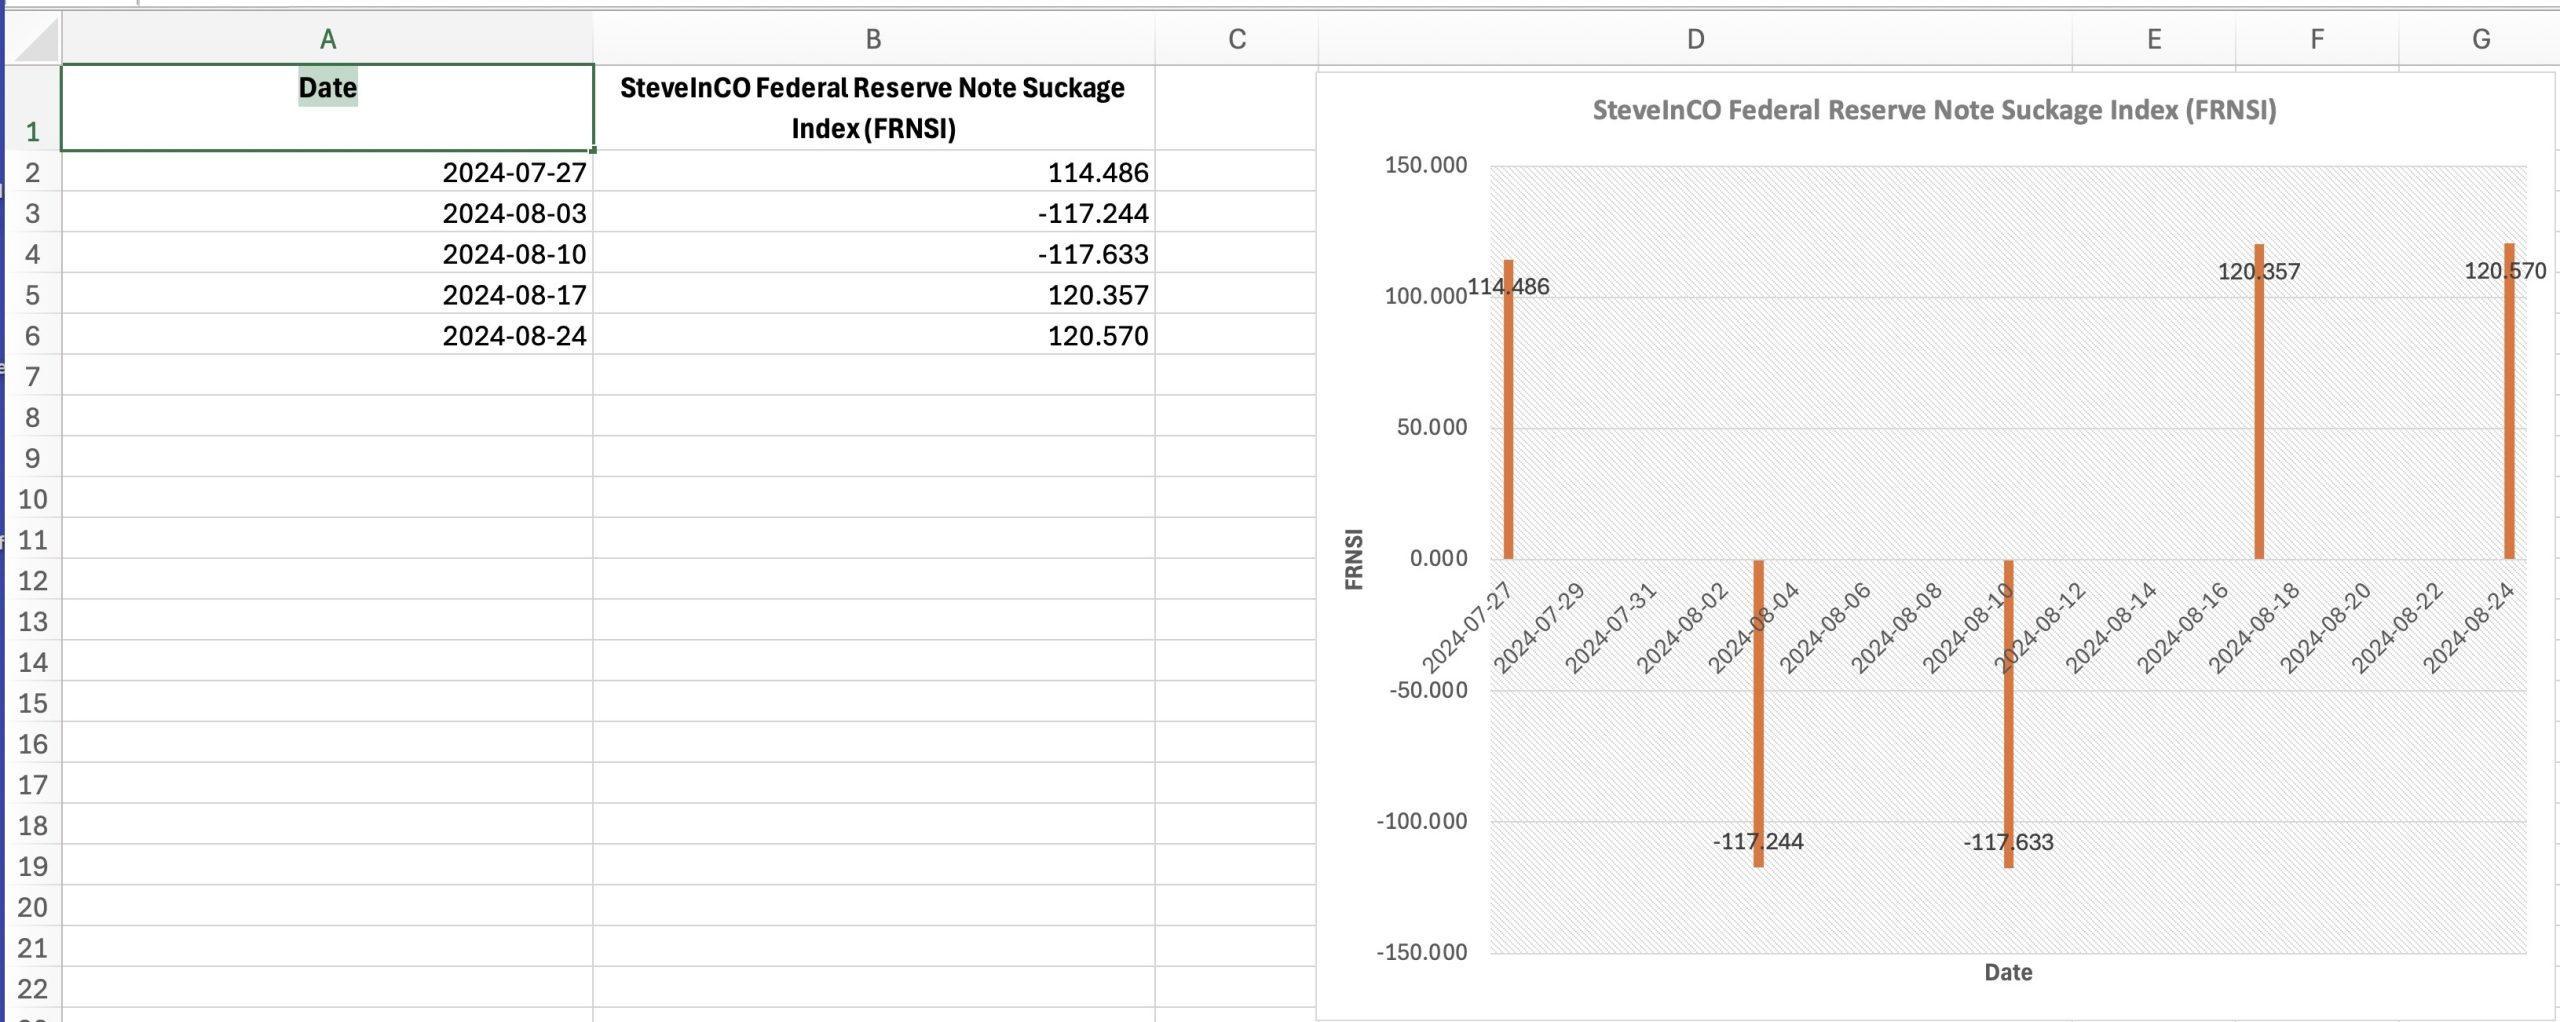This screenshot has height=1022, width=2560.
Task: Select column F header
Action: pos(2317,39)
